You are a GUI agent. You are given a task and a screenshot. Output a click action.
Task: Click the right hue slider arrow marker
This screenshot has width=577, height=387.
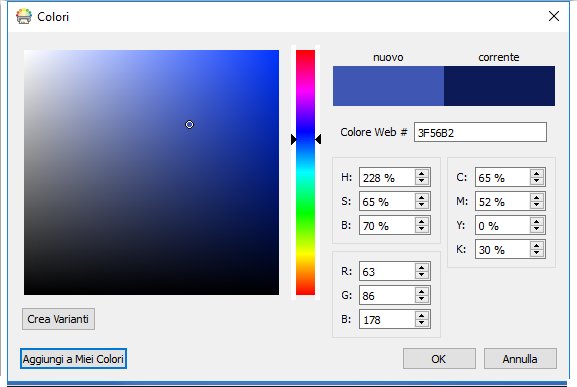click(318, 139)
